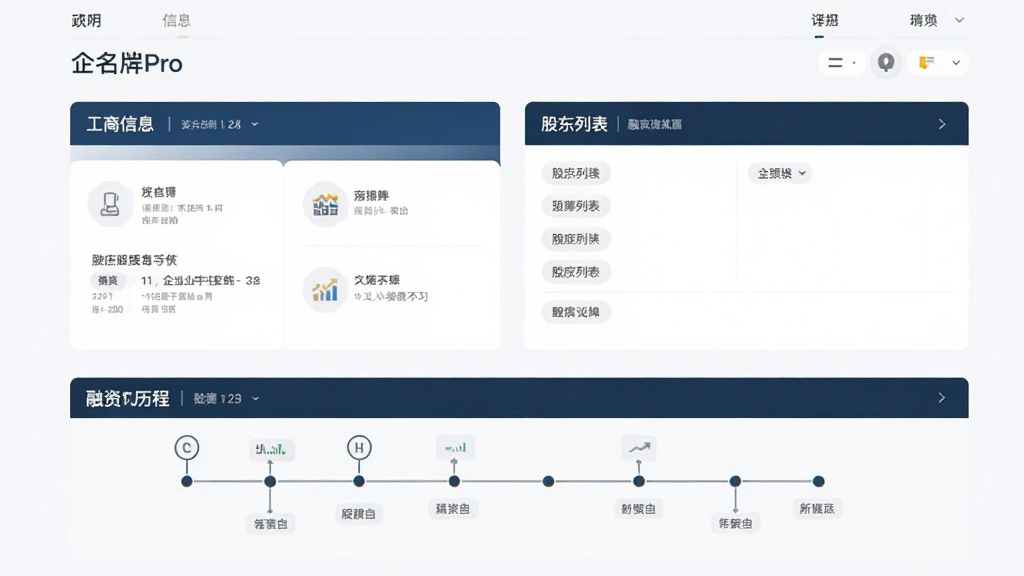Screen dimensions: 1024x576
Task: Click the yellow flag icon
Action: point(926,63)
